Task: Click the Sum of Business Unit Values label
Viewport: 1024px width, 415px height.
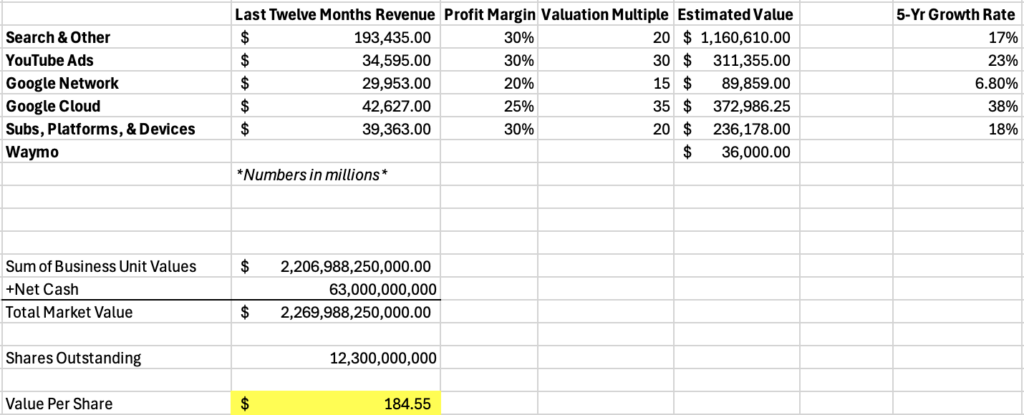Action: point(99,266)
